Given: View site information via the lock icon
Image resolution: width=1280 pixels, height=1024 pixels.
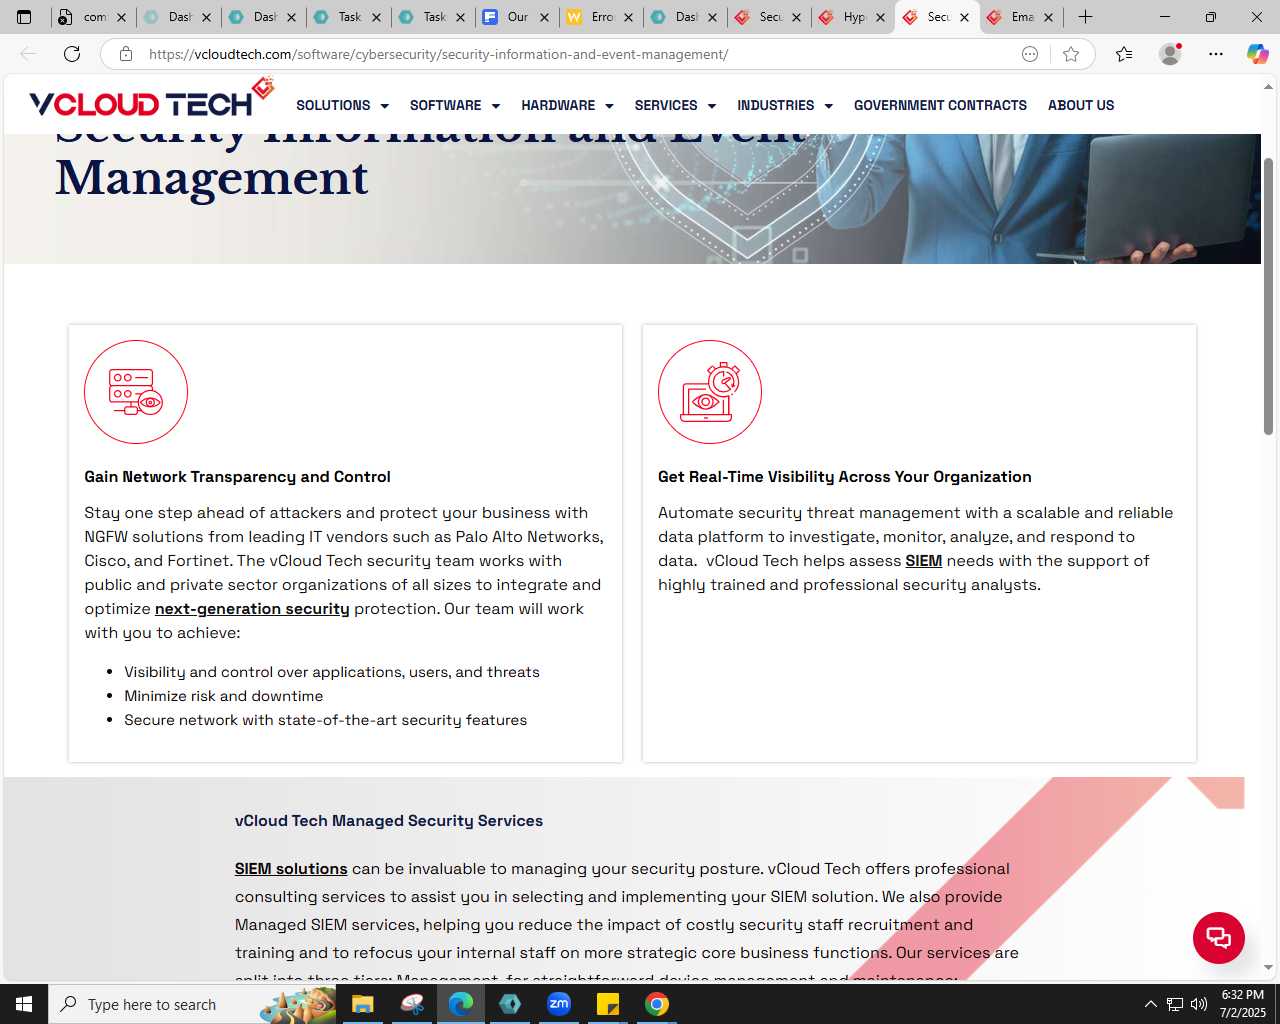Looking at the screenshot, I should pyautogui.click(x=126, y=54).
